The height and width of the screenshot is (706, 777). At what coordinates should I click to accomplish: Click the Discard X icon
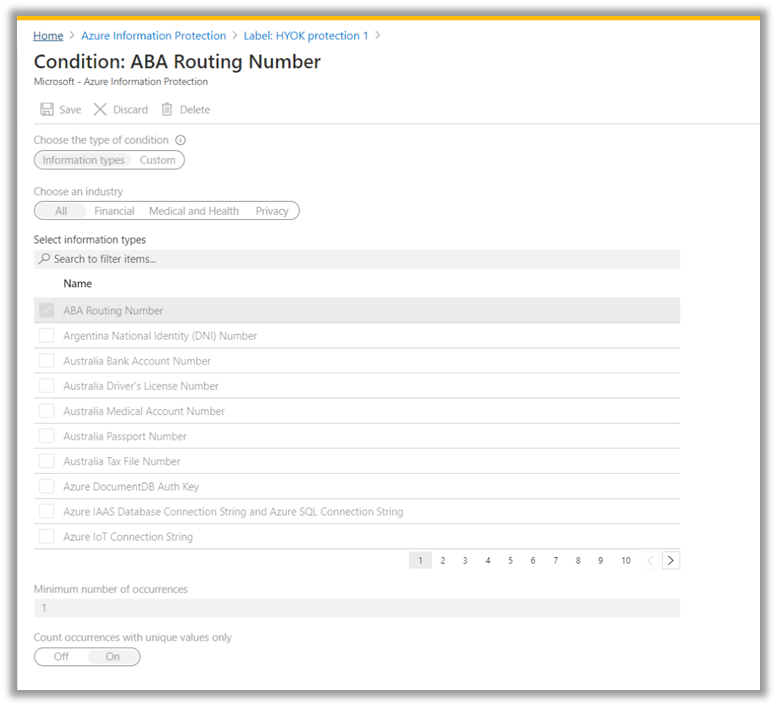point(100,109)
